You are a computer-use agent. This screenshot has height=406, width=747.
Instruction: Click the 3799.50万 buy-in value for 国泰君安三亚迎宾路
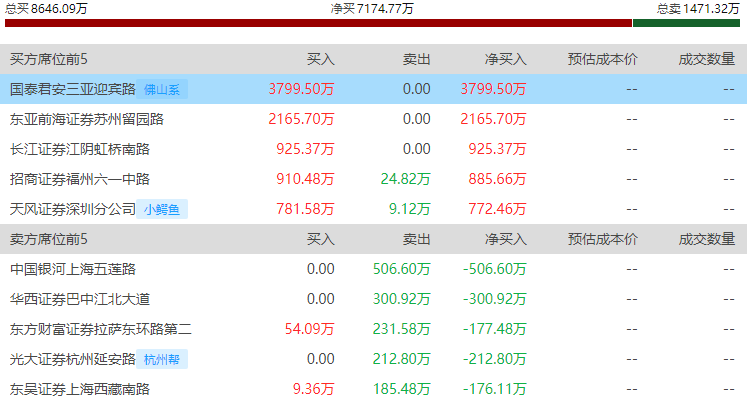click(302, 89)
